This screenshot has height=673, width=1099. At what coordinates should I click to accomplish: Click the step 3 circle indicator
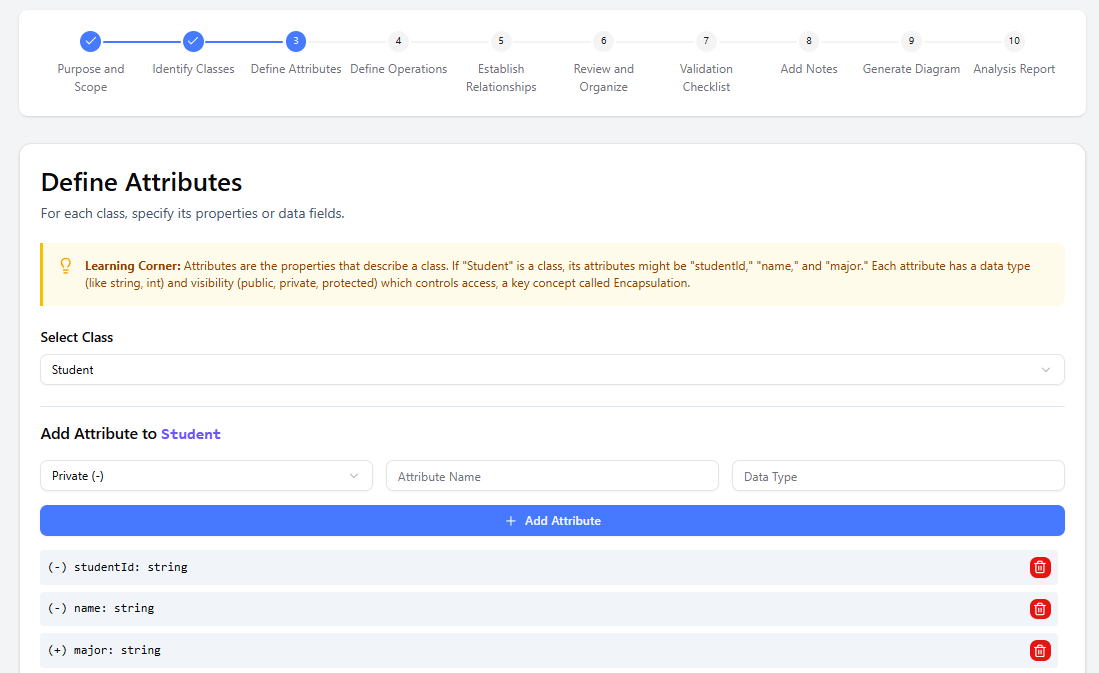coord(296,41)
